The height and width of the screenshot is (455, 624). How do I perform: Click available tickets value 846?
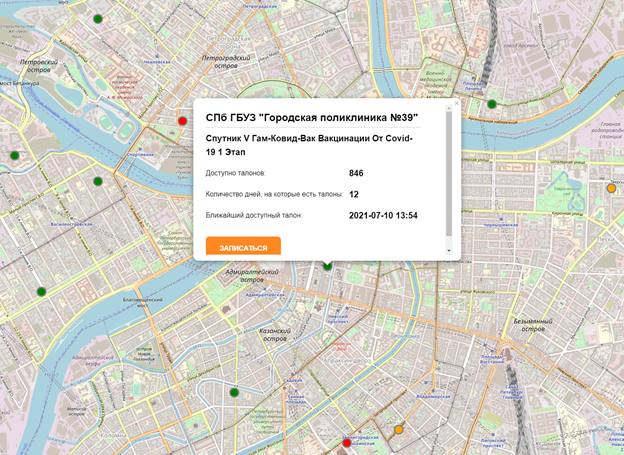tap(356, 173)
